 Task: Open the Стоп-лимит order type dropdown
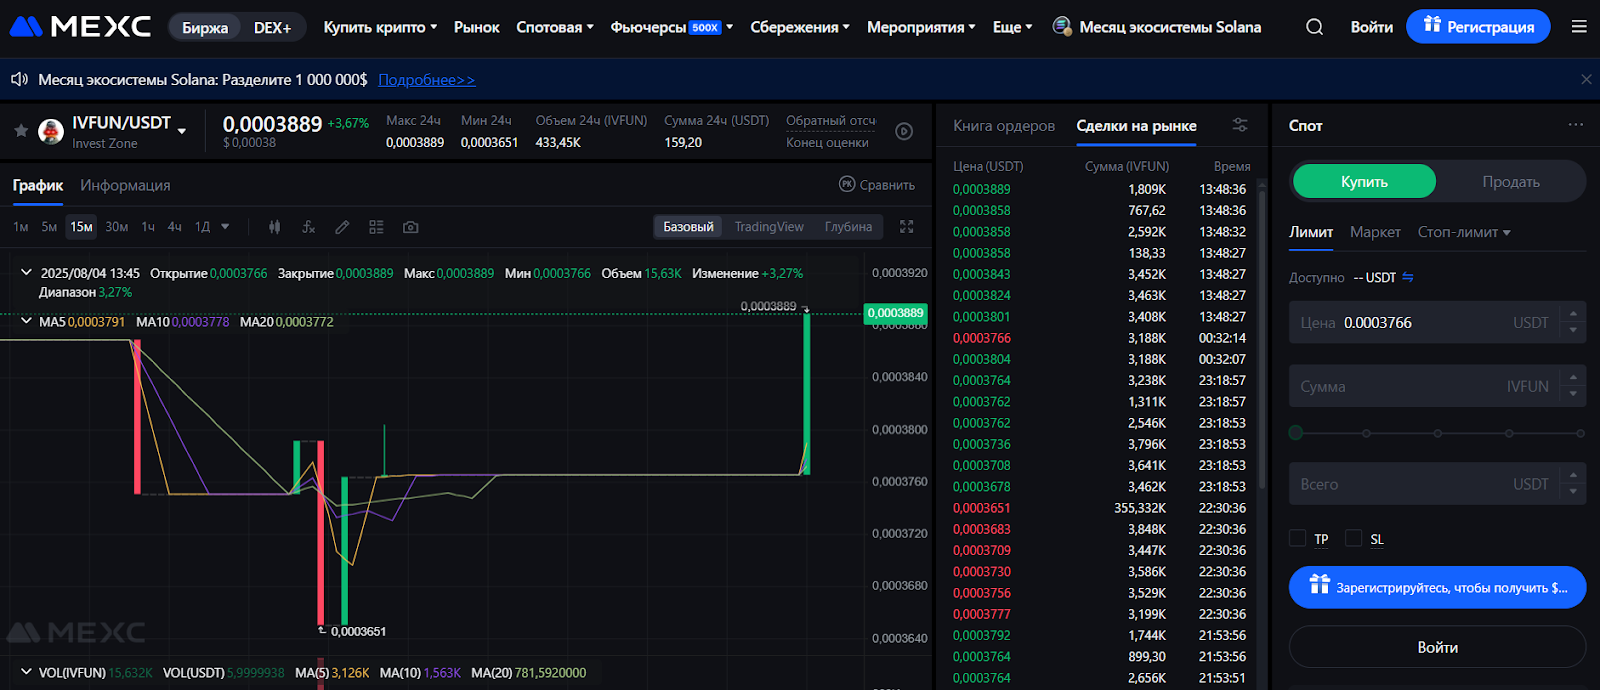point(1464,232)
